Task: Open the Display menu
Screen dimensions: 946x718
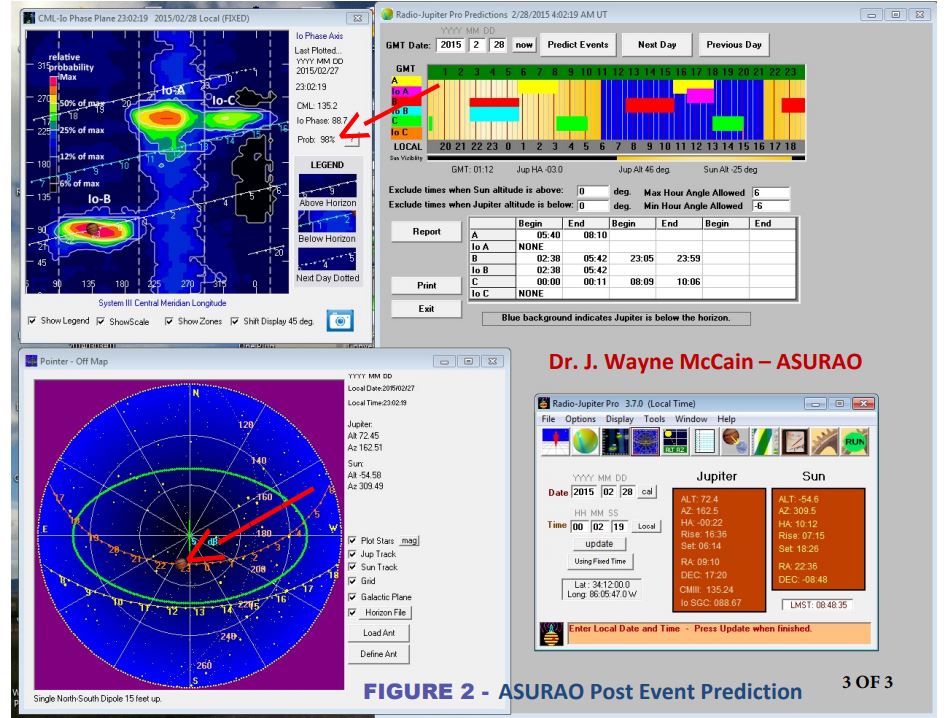Action: (620, 419)
